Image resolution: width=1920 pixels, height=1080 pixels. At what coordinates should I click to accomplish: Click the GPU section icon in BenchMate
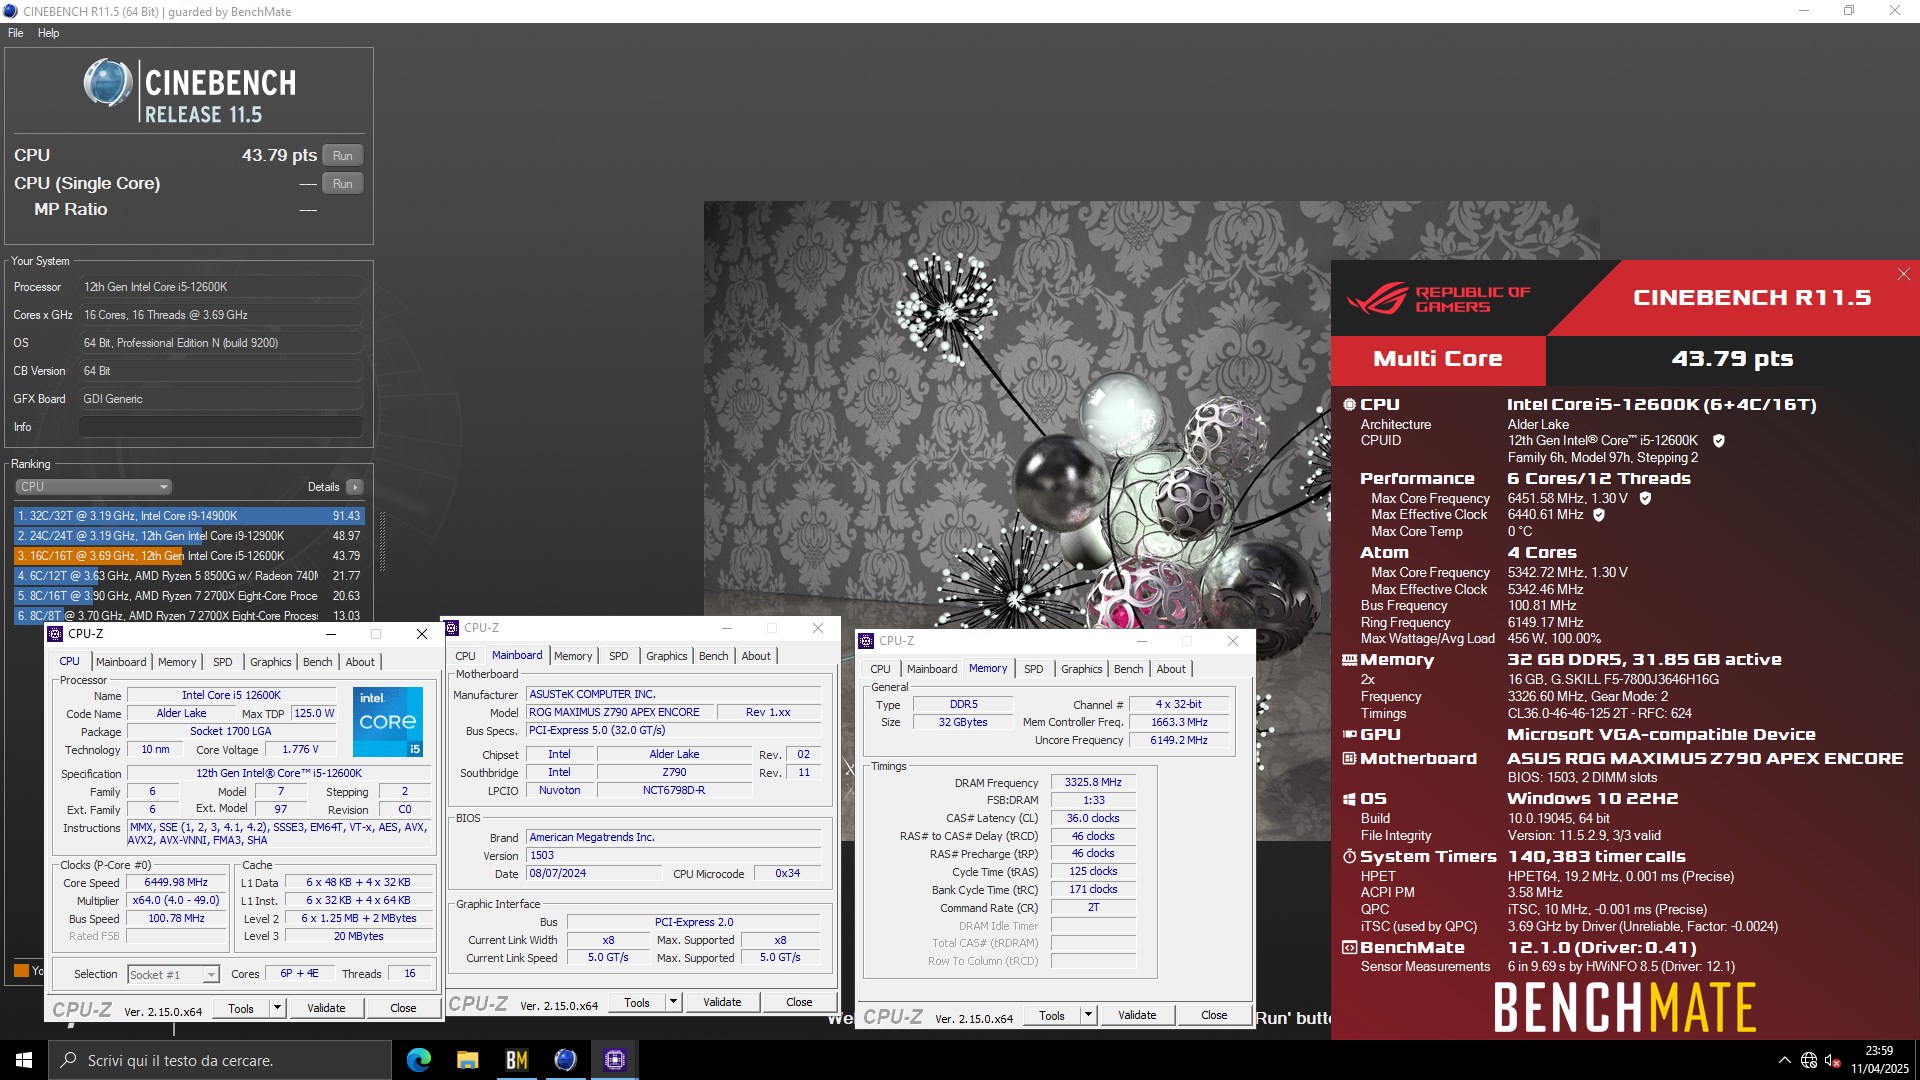pos(1349,735)
